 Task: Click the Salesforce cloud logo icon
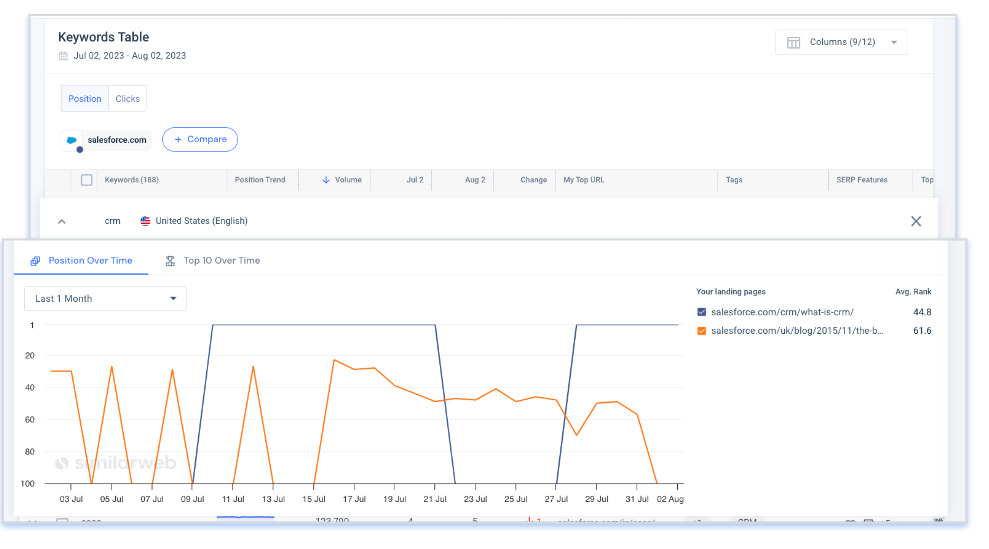pos(73,141)
